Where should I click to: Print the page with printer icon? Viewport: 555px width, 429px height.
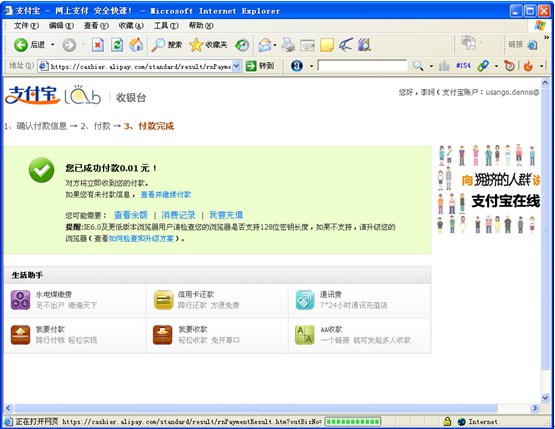(x=288, y=45)
